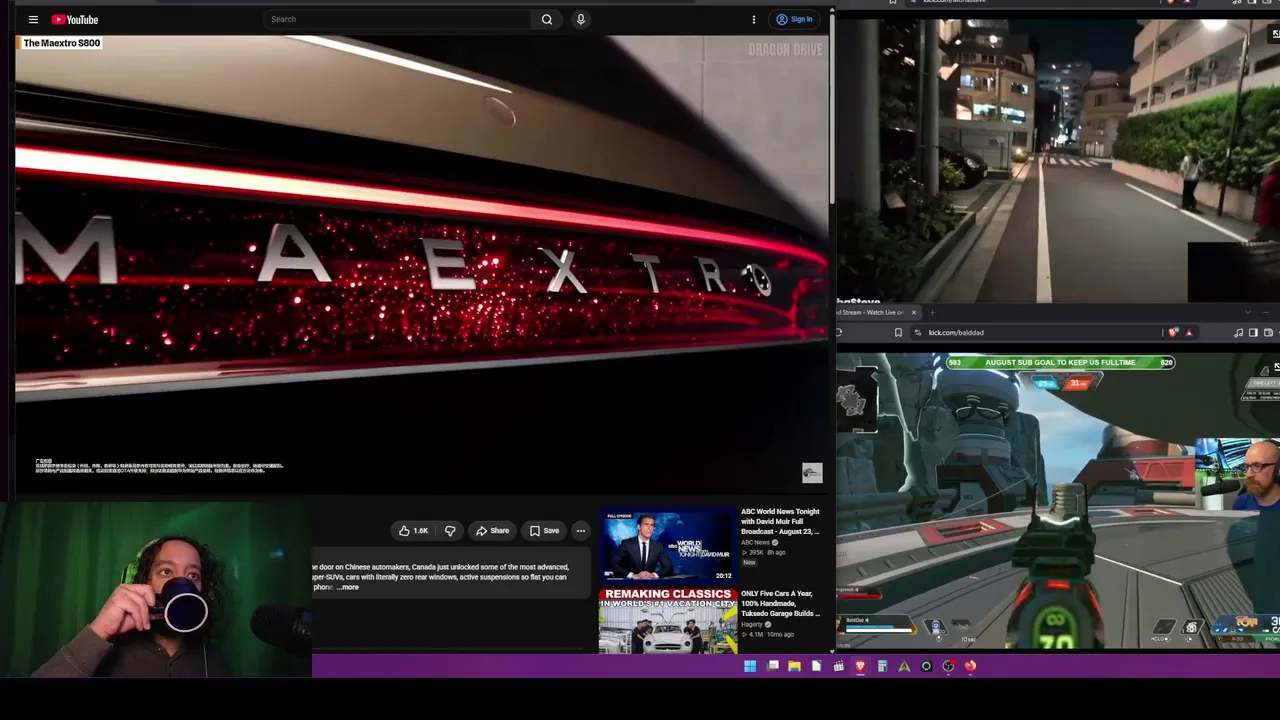Click the YouTube page vertical scrollbar
1280x720 pixels.
click(832, 110)
